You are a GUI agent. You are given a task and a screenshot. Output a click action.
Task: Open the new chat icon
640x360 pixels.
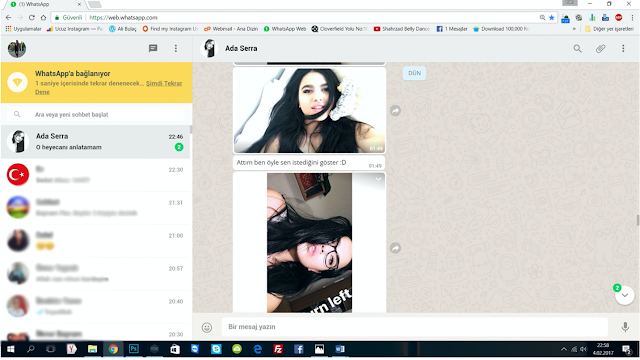click(153, 49)
